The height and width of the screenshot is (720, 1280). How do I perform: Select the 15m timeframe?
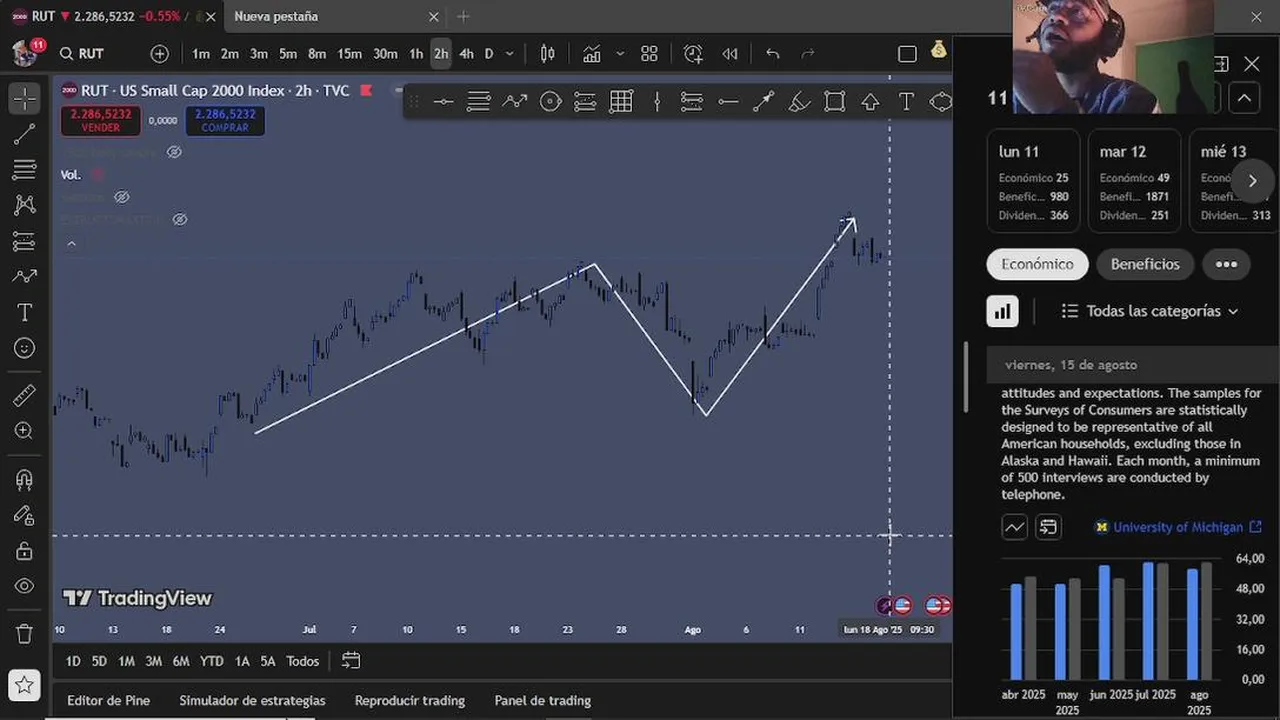click(x=349, y=54)
